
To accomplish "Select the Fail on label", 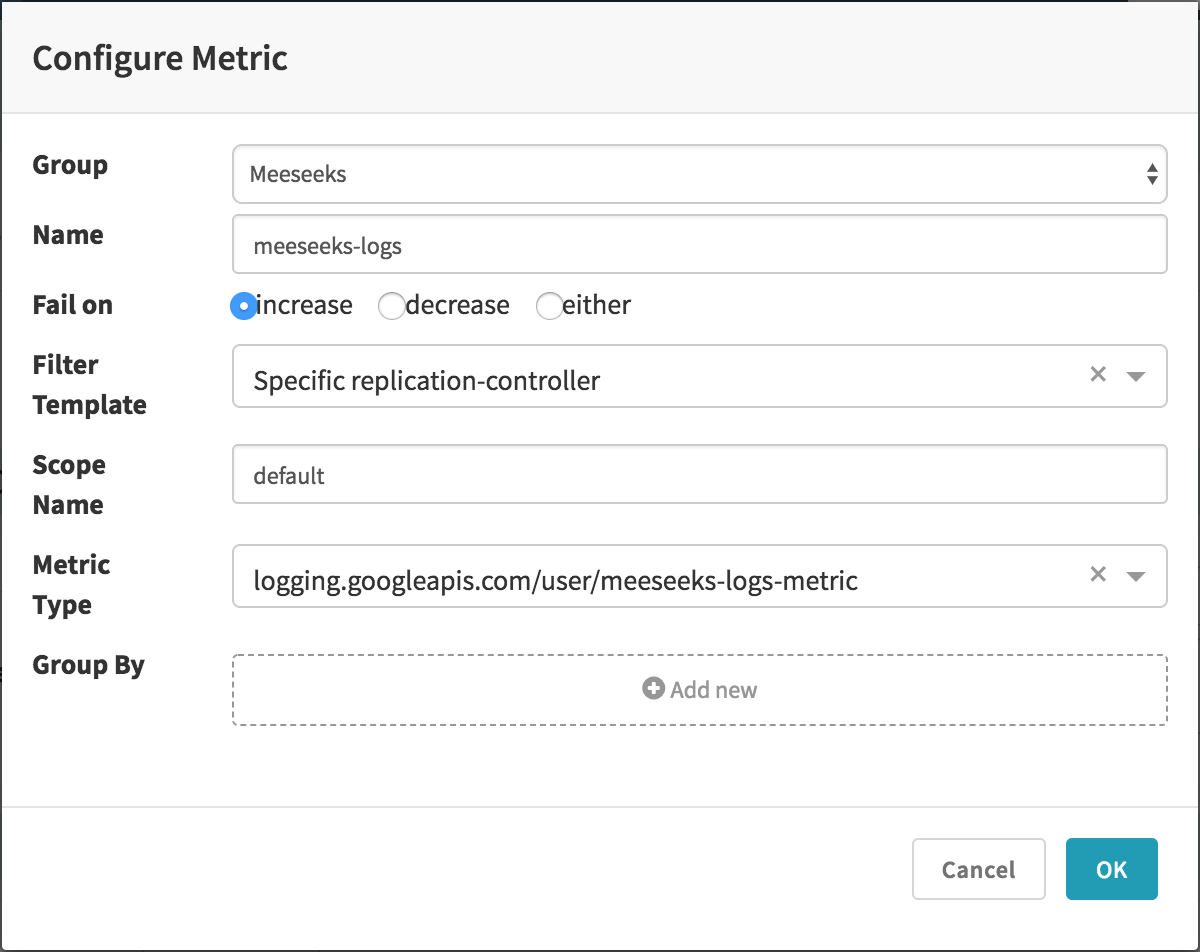I will [71, 305].
